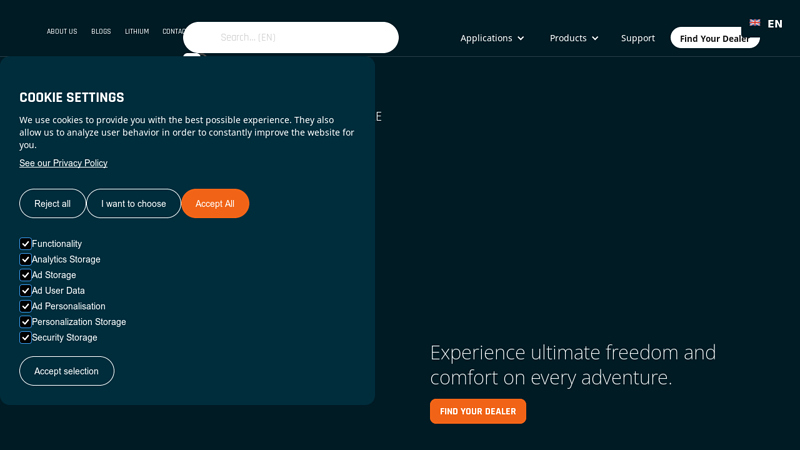The height and width of the screenshot is (450, 800).
Task: Click the Accept selection button
Action: 66,371
